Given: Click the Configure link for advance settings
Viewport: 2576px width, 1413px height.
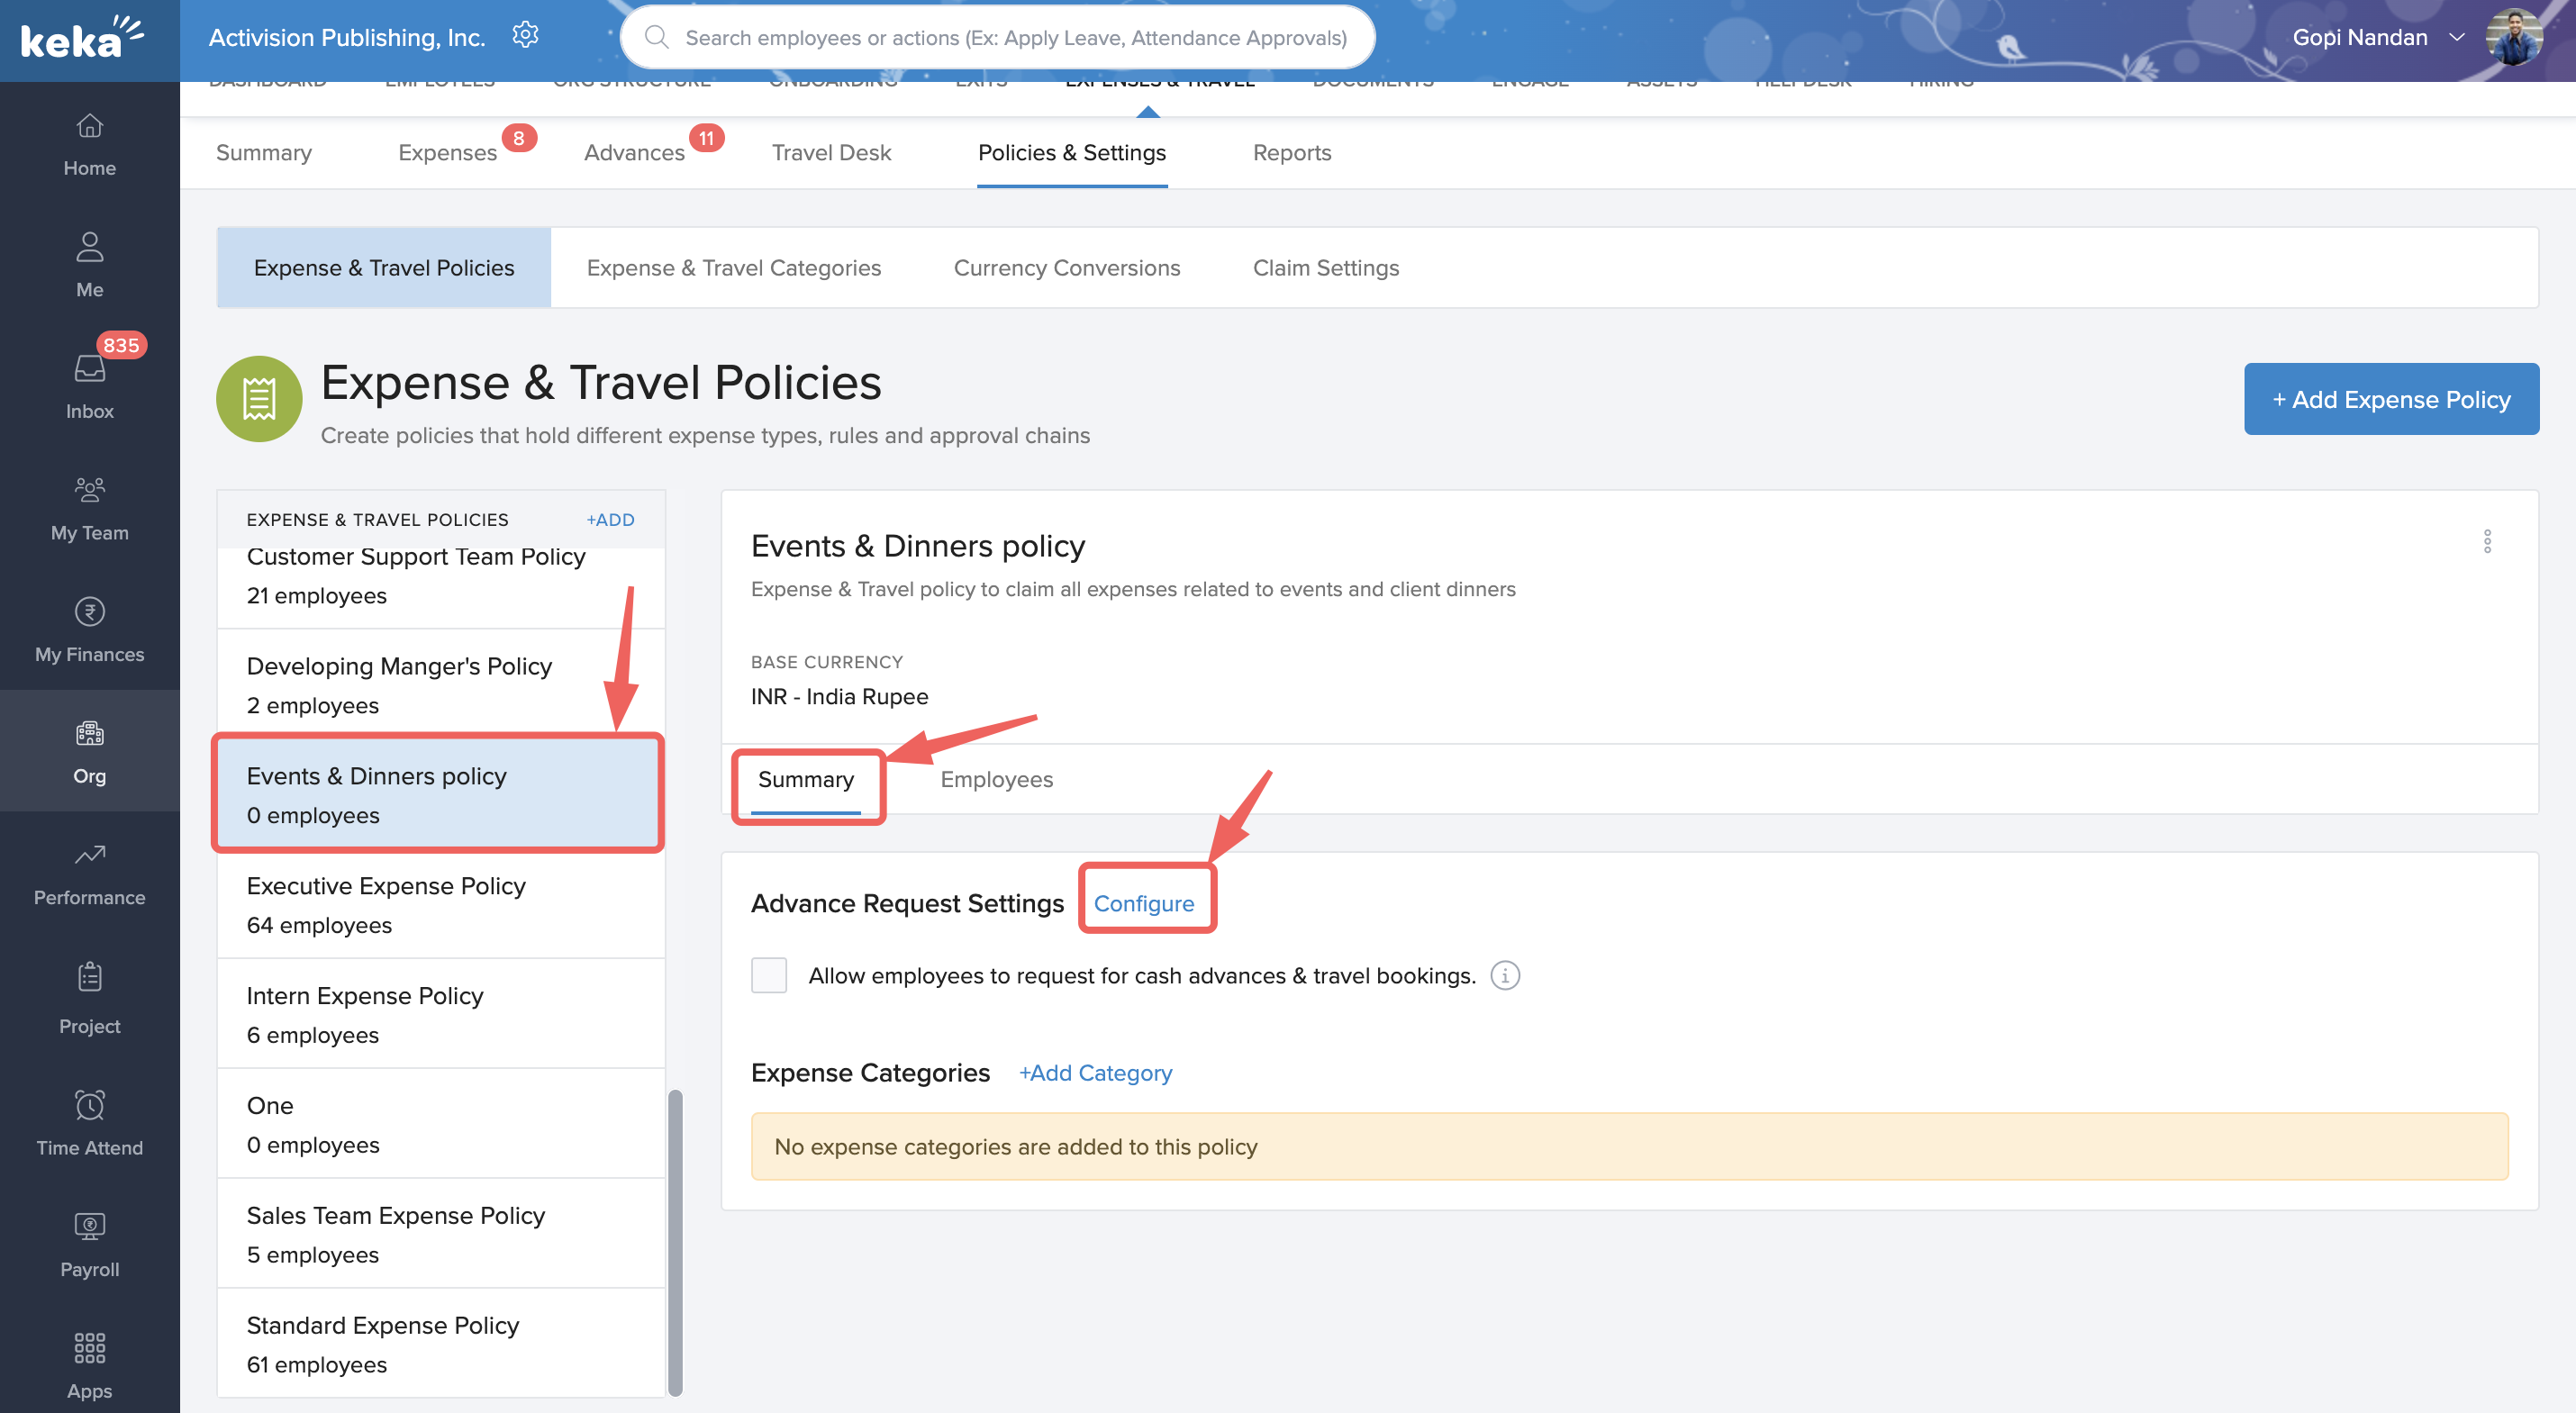Looking at the screenshot, I should pyautogui.click(x=1143, y=903).
